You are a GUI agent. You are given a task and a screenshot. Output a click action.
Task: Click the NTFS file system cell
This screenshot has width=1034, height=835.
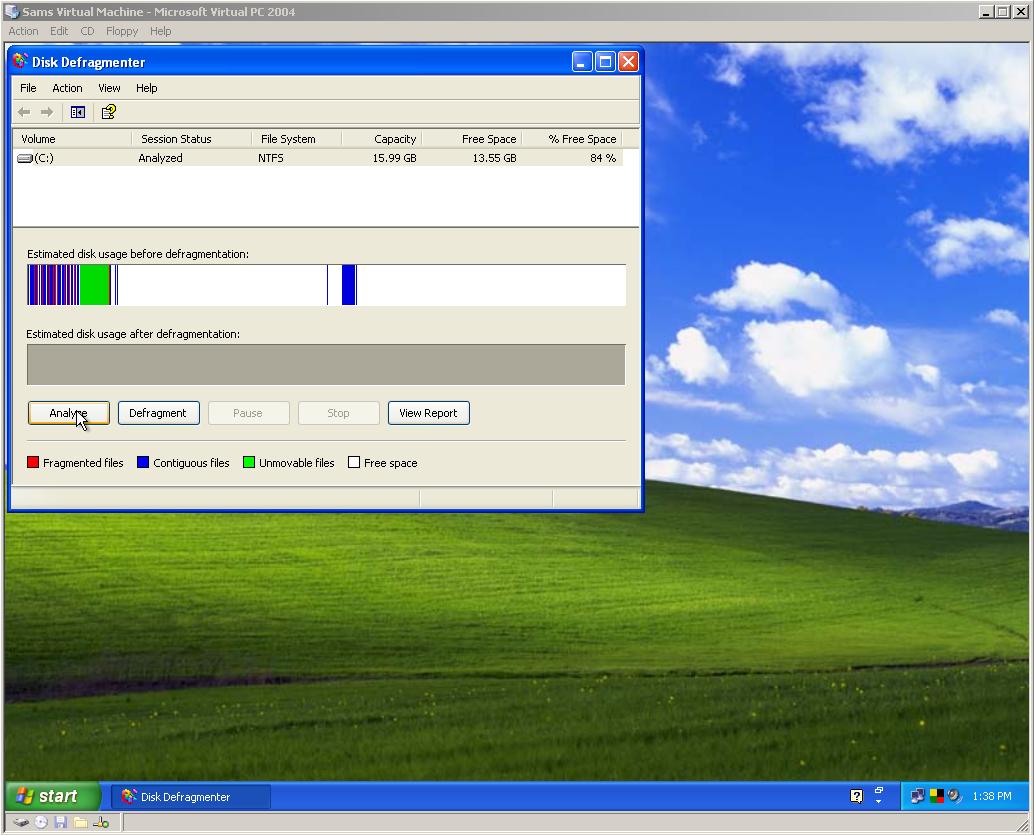pyautogui.click(x=271, y=158)
